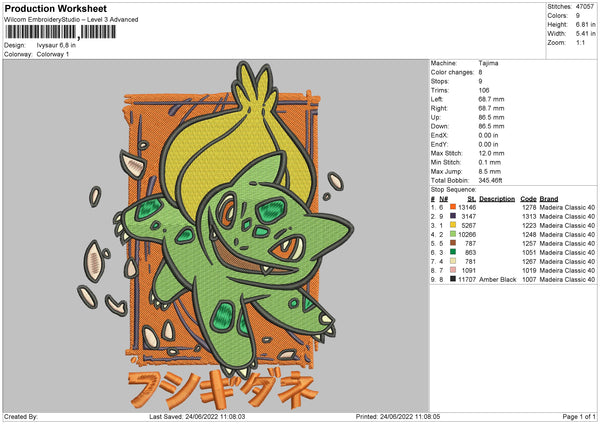
Task: Click the 'Stop Sequence:' heading
Action: 453,190
